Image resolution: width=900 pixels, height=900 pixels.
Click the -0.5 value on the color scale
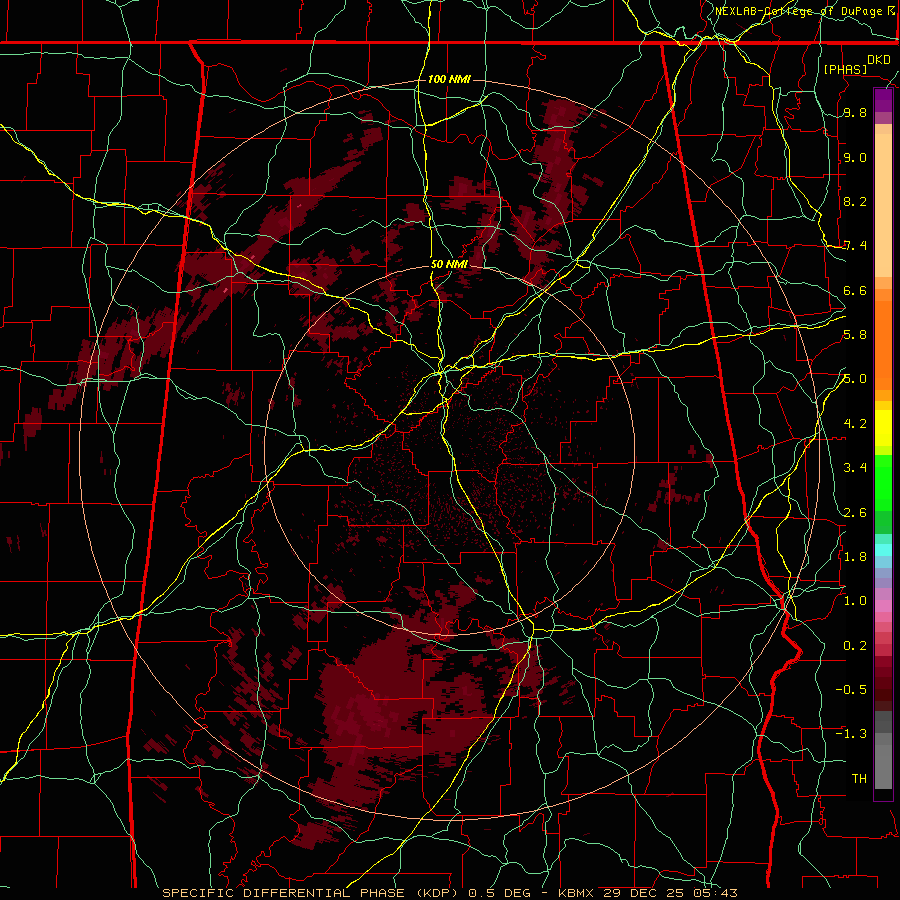click(851, 689)
